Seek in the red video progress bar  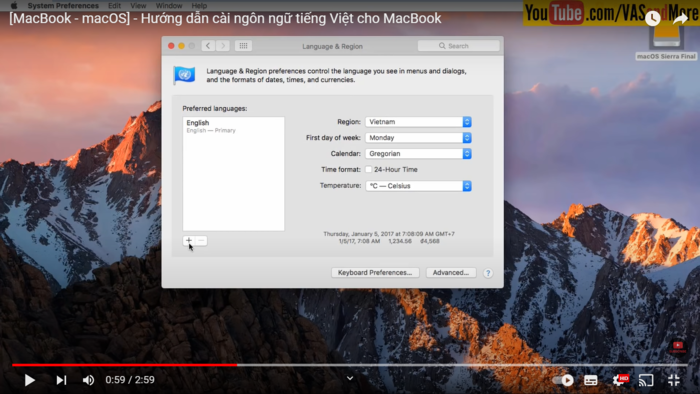pos(124,365)
